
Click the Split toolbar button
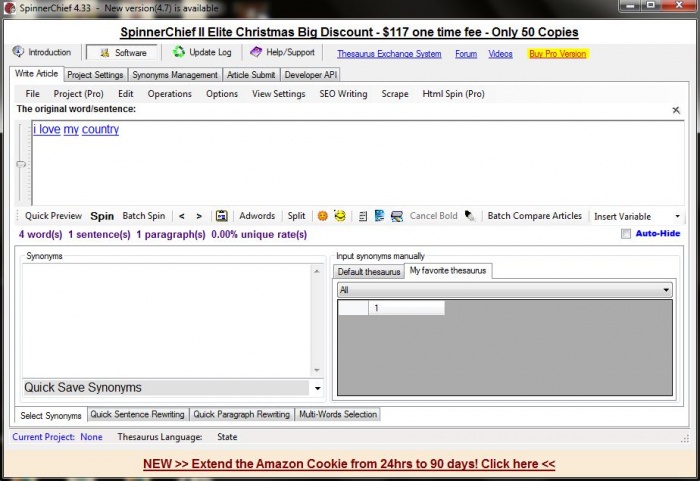[x=296, y=216]
